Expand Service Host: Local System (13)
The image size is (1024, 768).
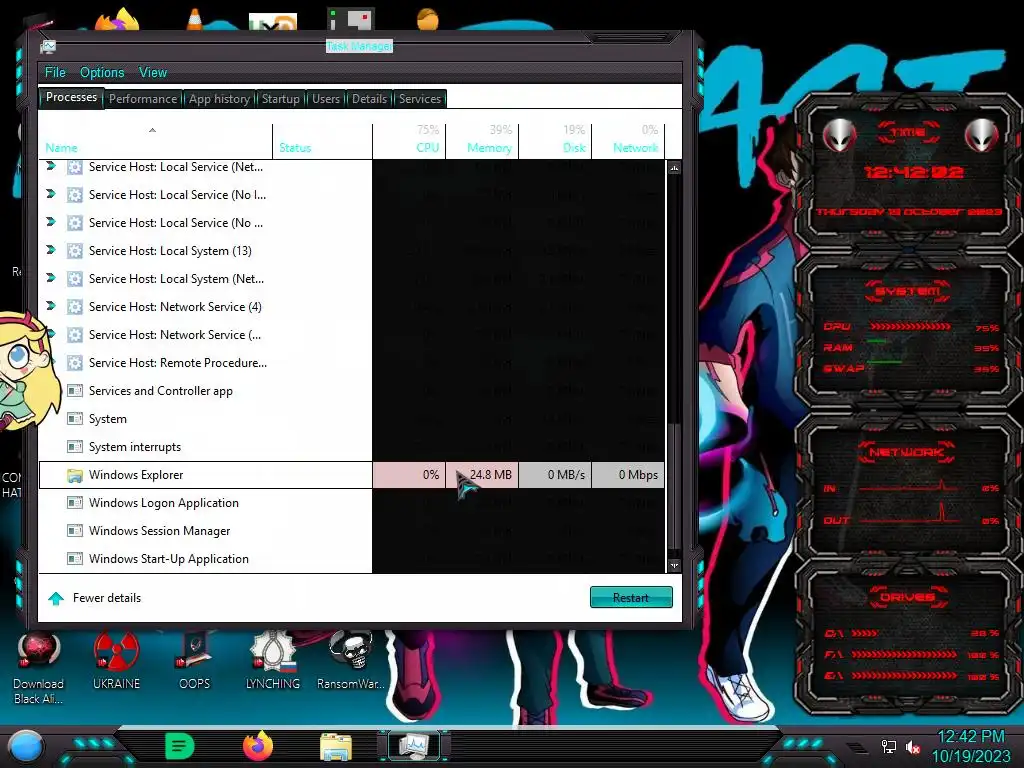(51, 250)
